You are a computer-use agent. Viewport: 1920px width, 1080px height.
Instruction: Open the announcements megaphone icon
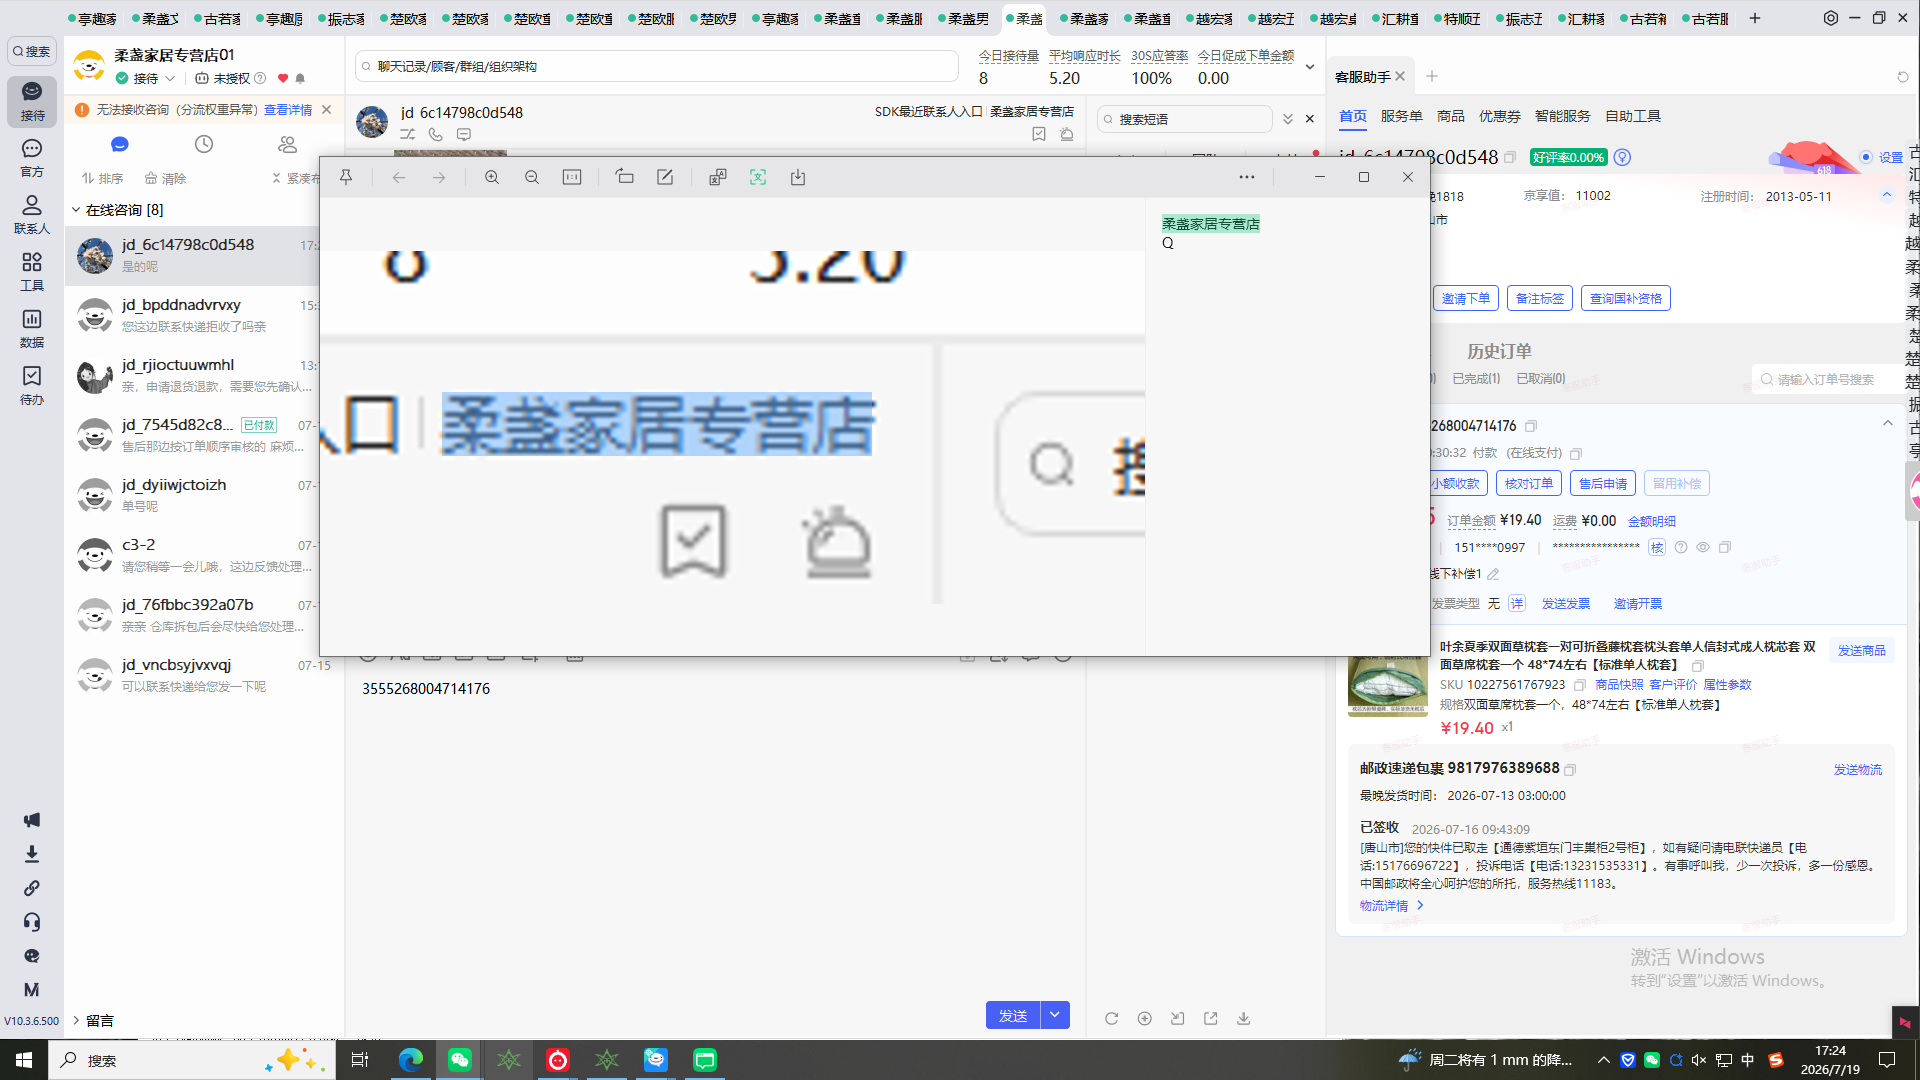[x=32, y=820]
